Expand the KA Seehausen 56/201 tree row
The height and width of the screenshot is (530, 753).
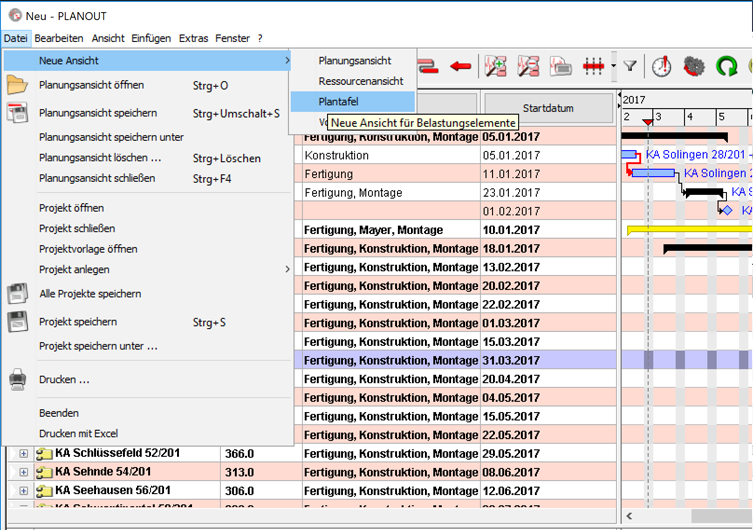point(23,491)
